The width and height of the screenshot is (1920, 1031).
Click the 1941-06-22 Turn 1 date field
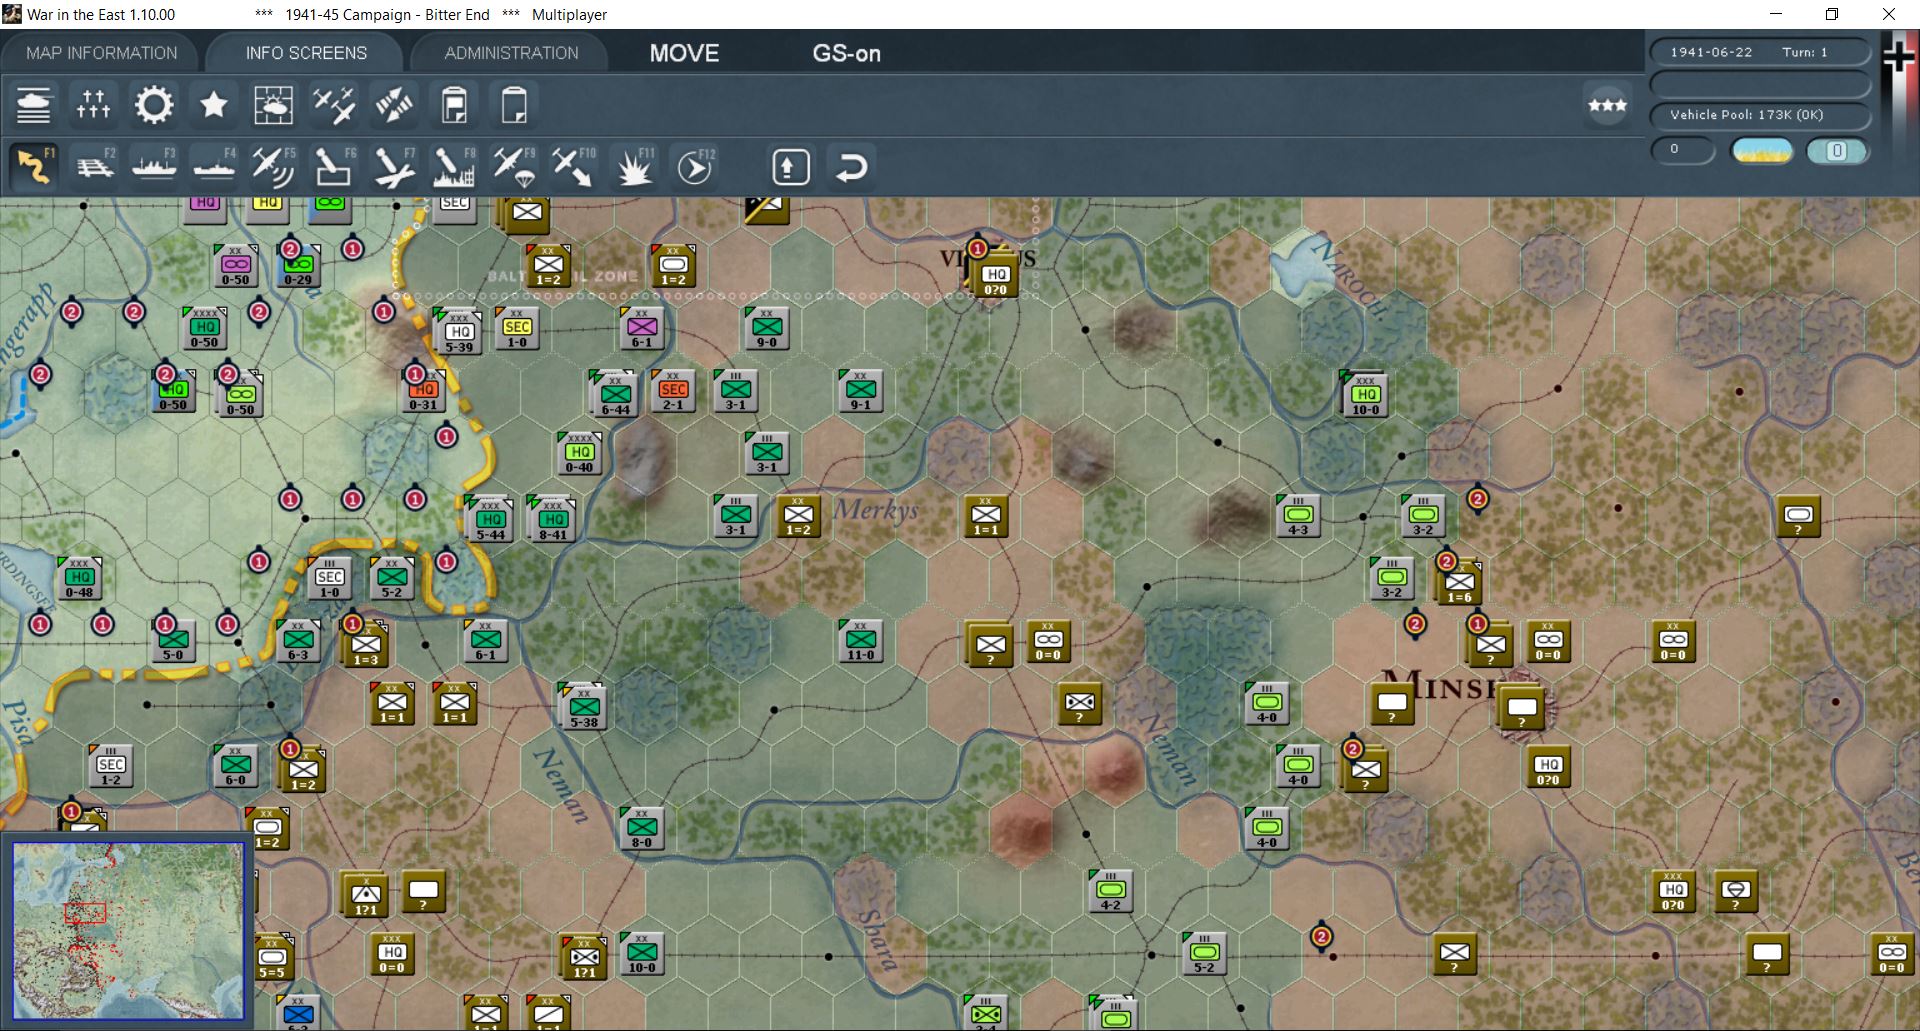[1760, 52]
